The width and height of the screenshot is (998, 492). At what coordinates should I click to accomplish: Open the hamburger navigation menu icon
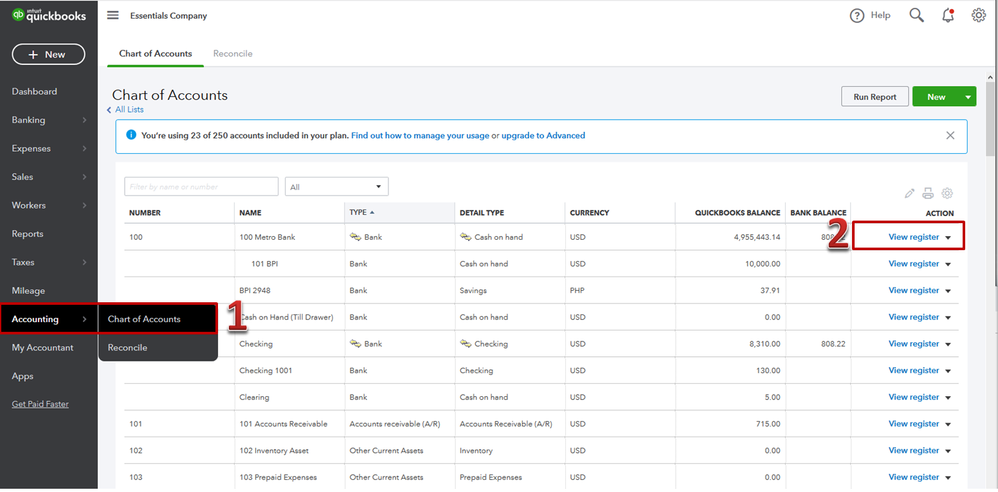click(113, 15)
